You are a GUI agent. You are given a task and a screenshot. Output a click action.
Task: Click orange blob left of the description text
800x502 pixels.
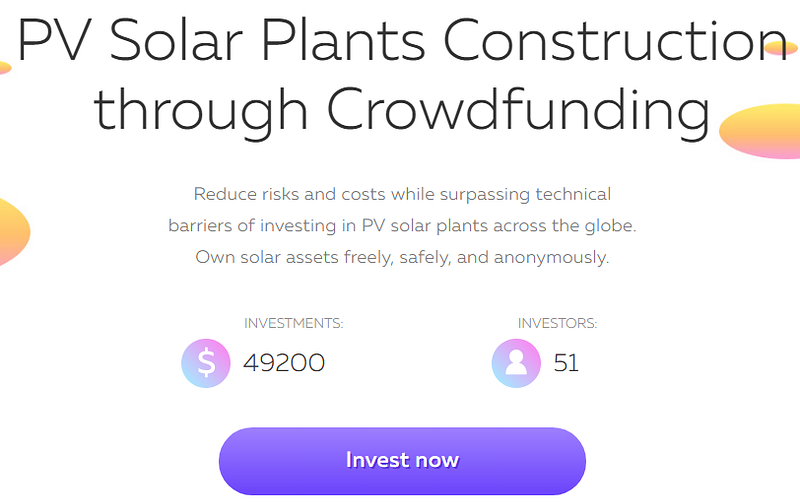tap(10, 230)
